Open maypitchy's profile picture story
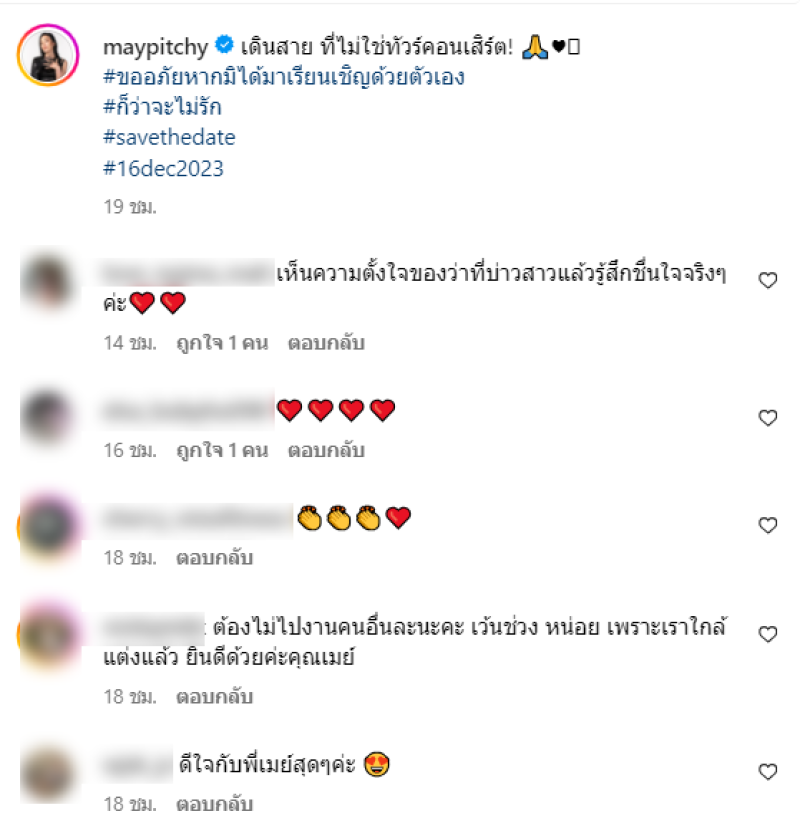 point(48,55)
